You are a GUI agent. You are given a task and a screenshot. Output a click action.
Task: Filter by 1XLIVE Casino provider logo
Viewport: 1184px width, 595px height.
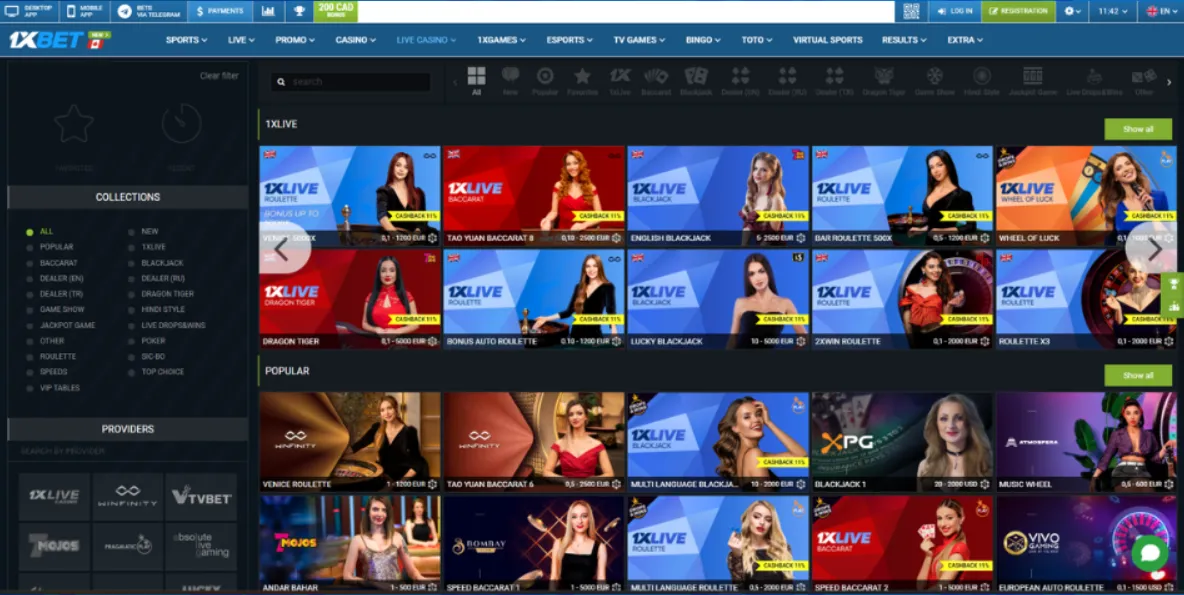[x=54, y=497]
